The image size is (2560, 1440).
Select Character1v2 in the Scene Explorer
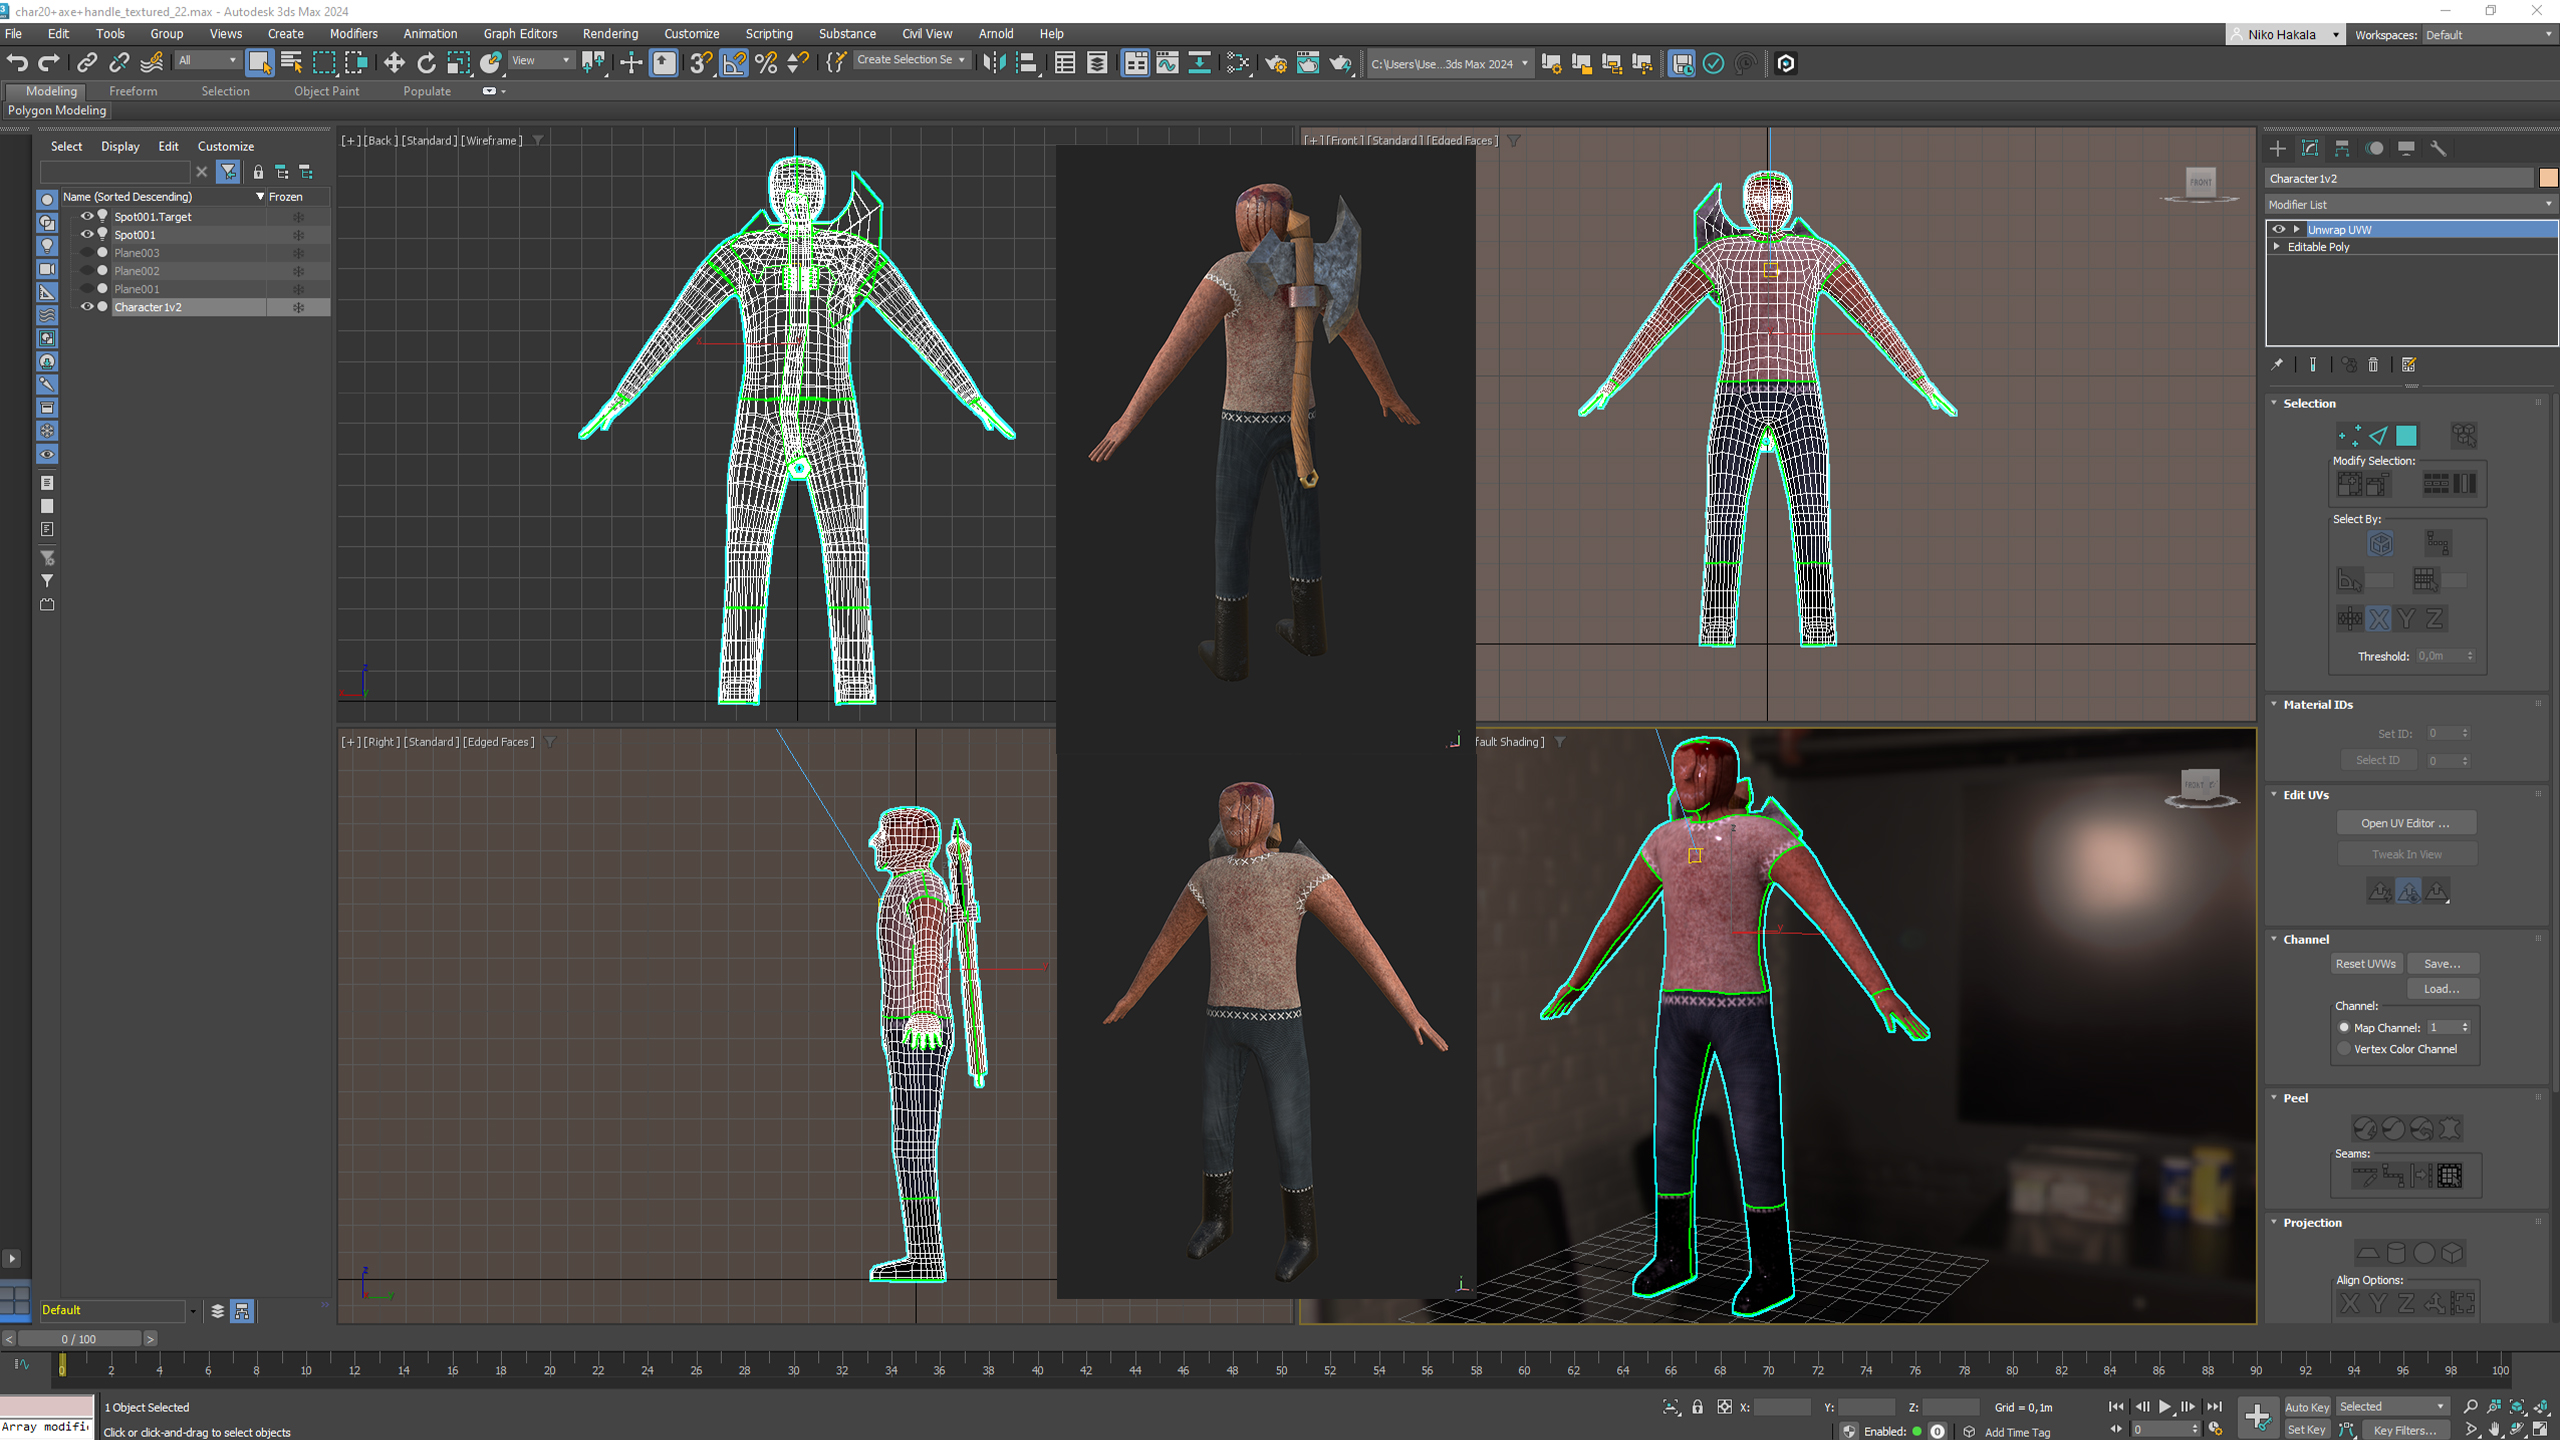tap(149, 307)
